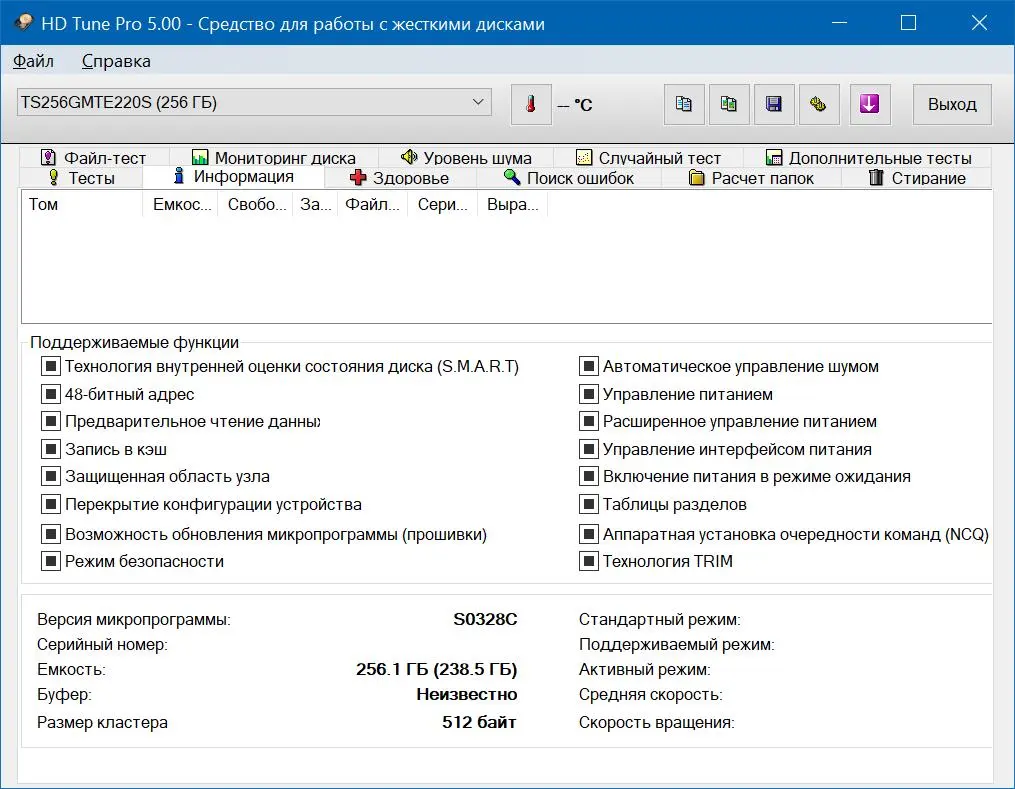Image resolution: width=1015 pixels, height=789 pixels.
Task: Click firmware version value S0328C
Action: click(x=485, y=619)
